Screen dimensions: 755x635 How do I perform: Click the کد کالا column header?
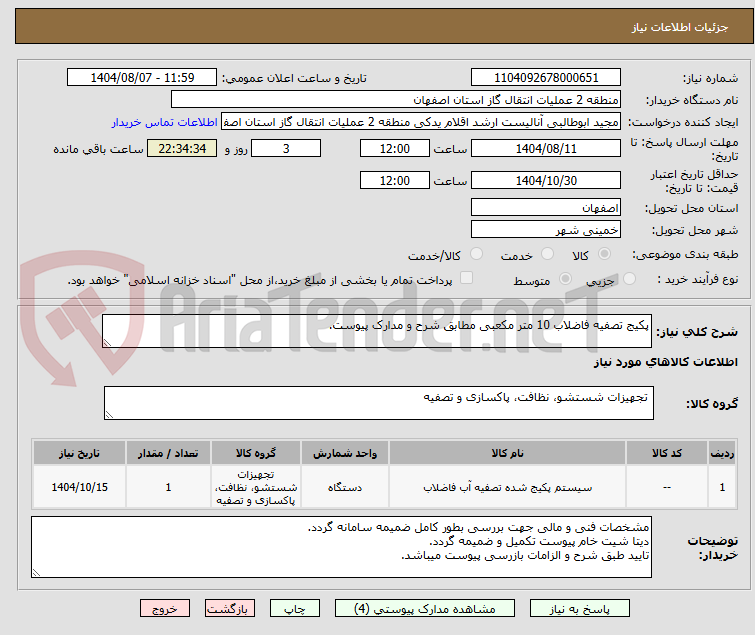point(667,453)
